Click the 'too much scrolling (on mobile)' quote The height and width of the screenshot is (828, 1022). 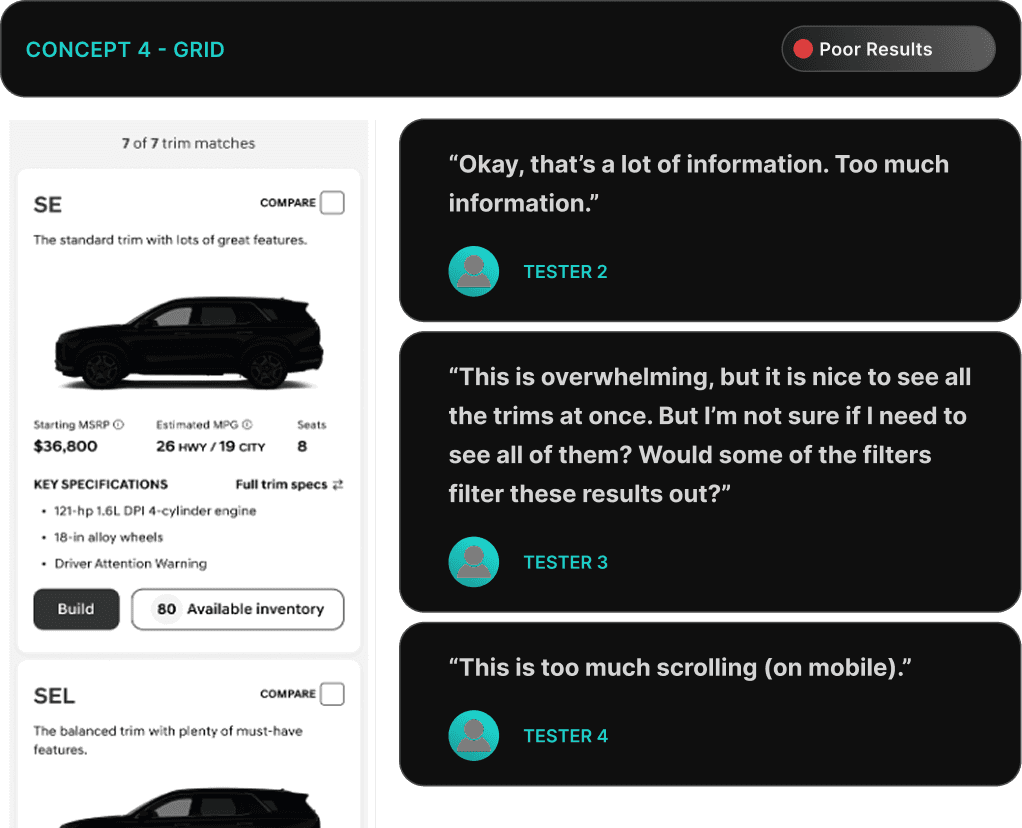tap(680, 668)
